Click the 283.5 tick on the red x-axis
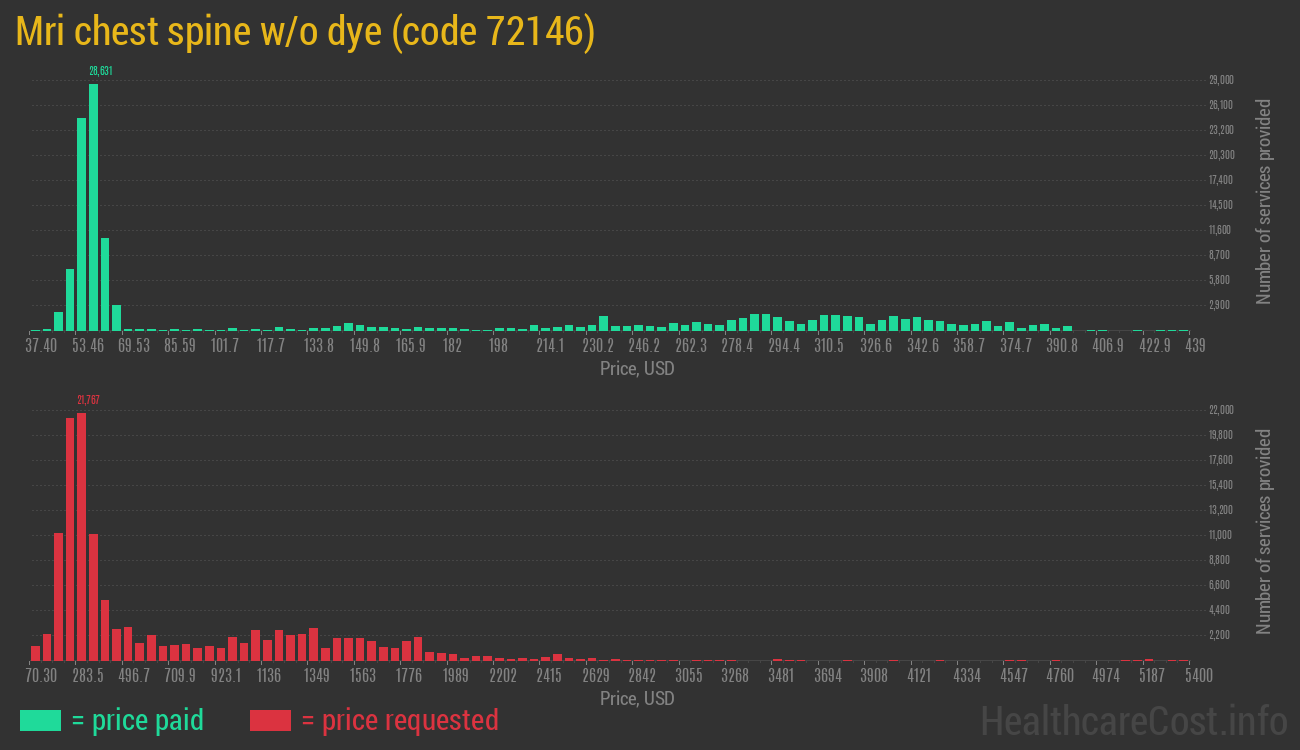Image resolution: width=1300 pixels, height=750 pixels. point(87,676)
